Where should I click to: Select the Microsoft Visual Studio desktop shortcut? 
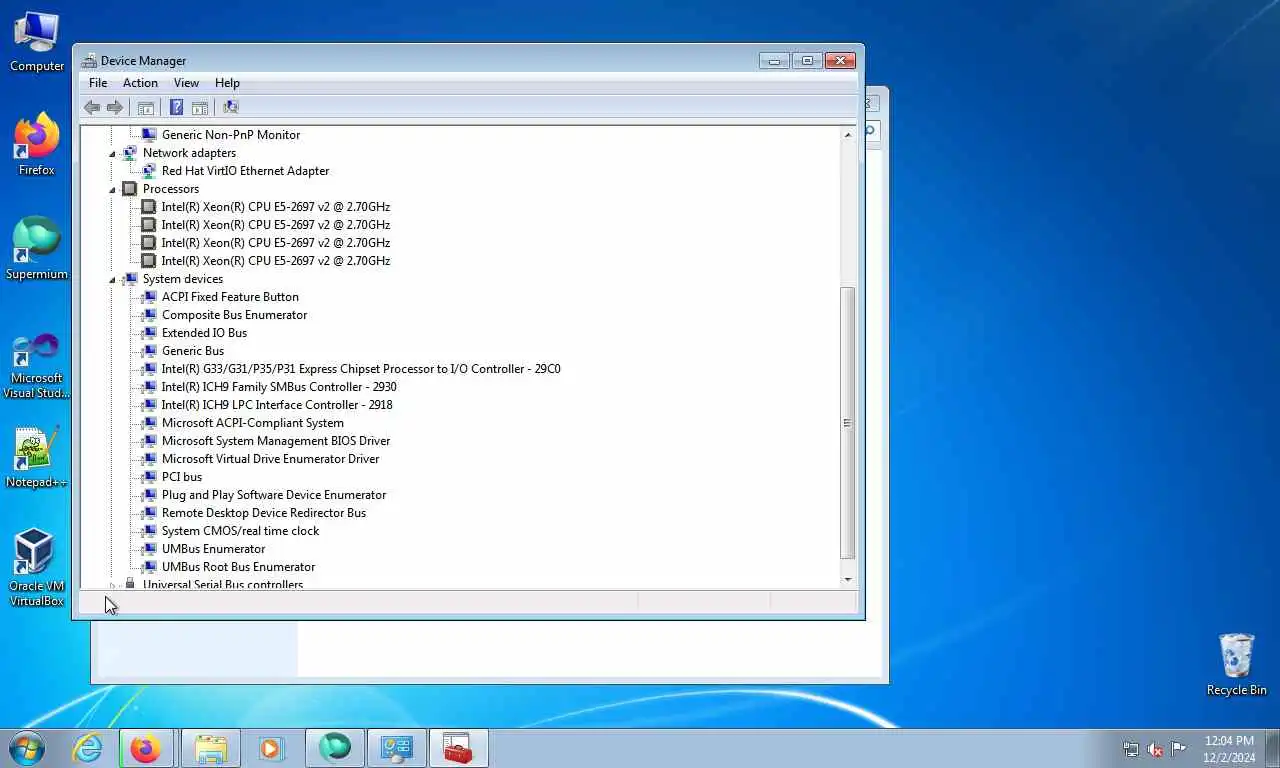(x=37, y=363)
